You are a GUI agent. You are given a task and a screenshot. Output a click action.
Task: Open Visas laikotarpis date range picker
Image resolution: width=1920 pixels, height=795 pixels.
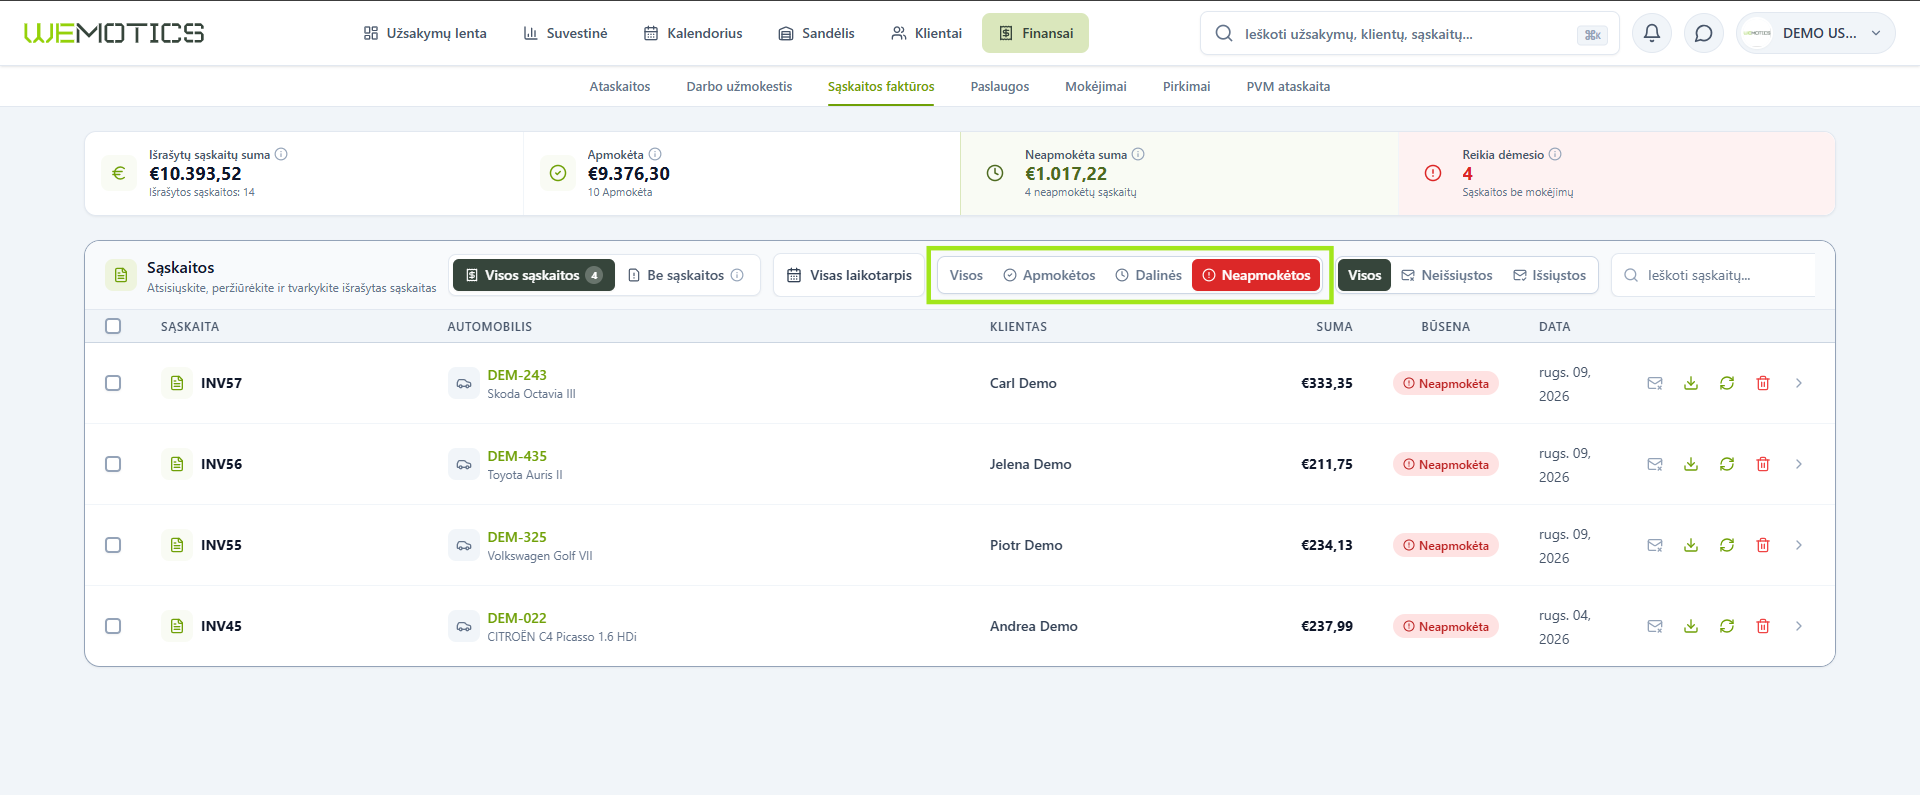coord(849,275)
